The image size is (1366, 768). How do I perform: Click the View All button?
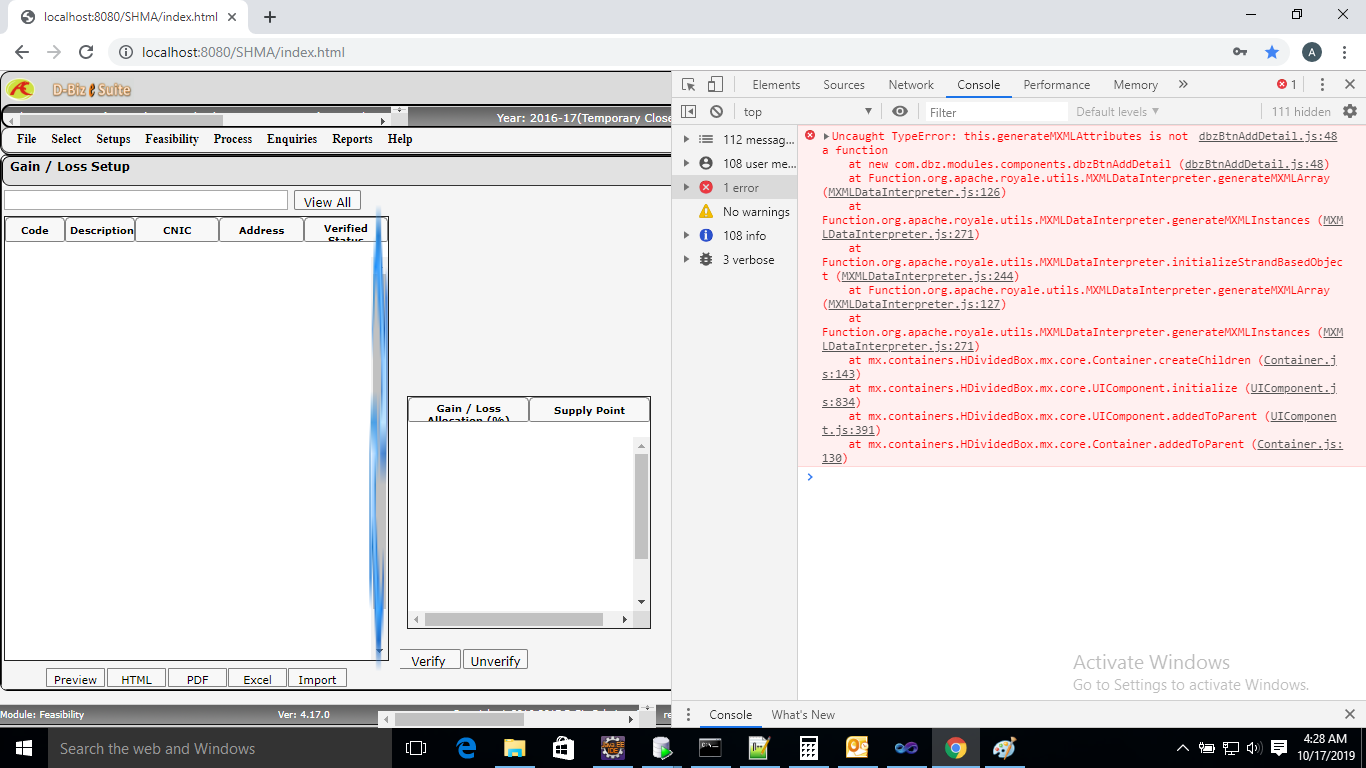click(327, 201)
